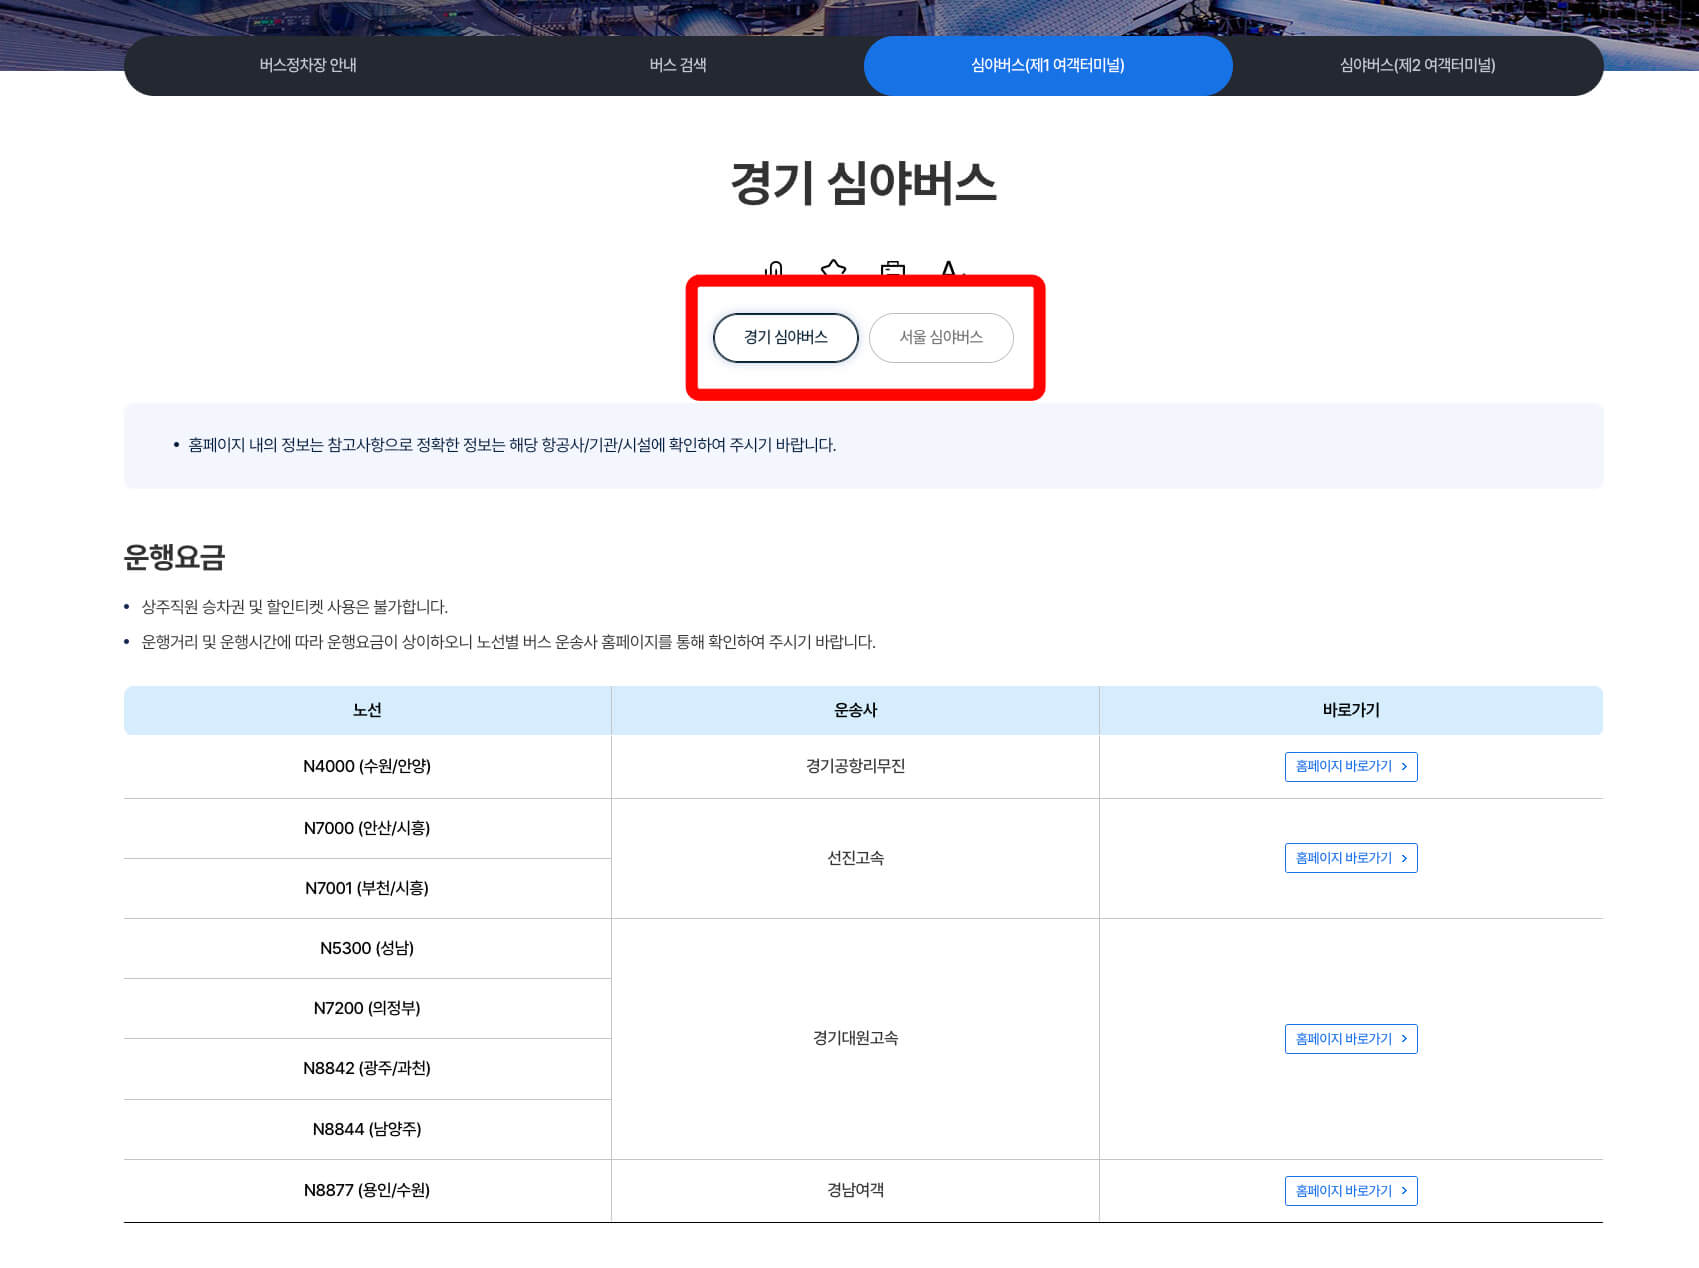Select the 심야버스(제1 여객터미널) tab

point(1048,65)
